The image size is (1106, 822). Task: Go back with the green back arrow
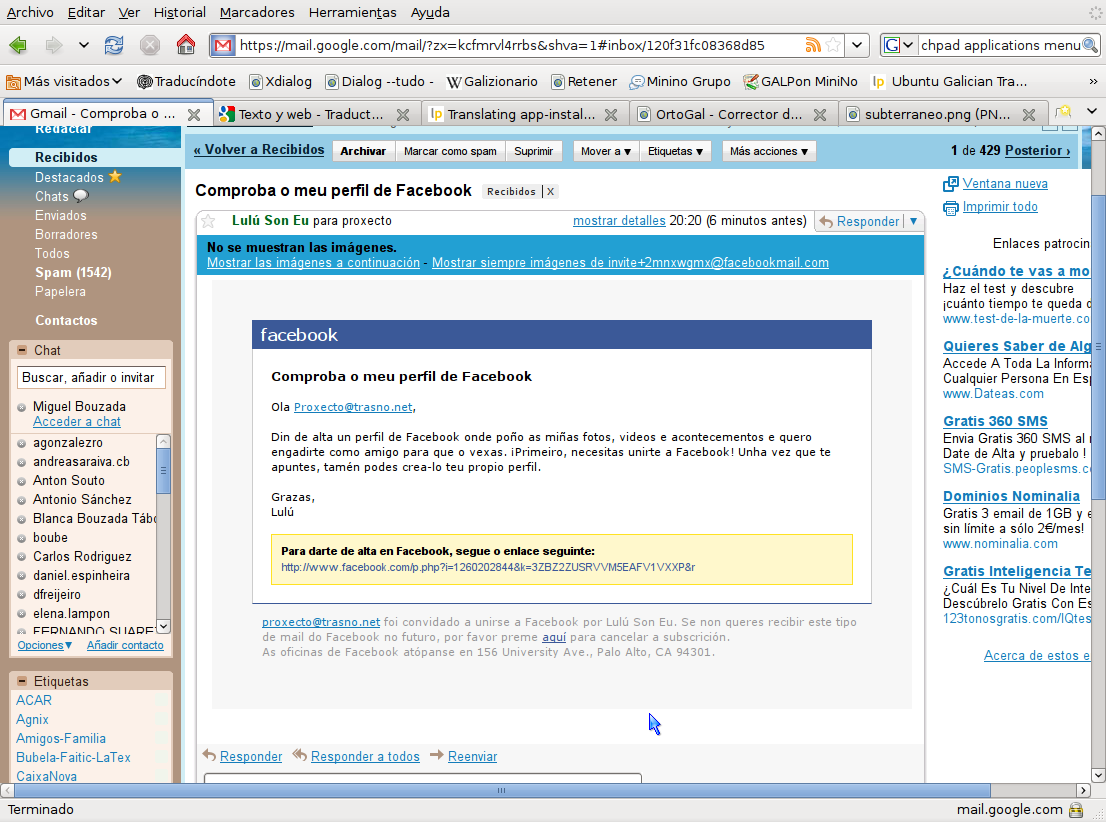[18, 46]
